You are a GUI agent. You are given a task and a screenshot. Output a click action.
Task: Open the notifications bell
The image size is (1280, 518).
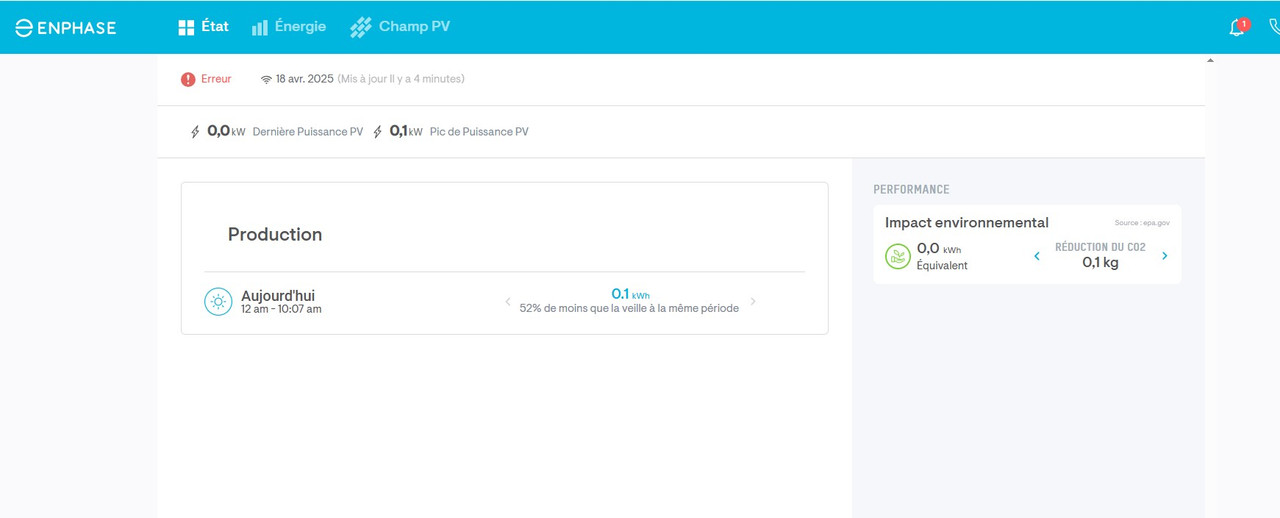[1238, 27]
